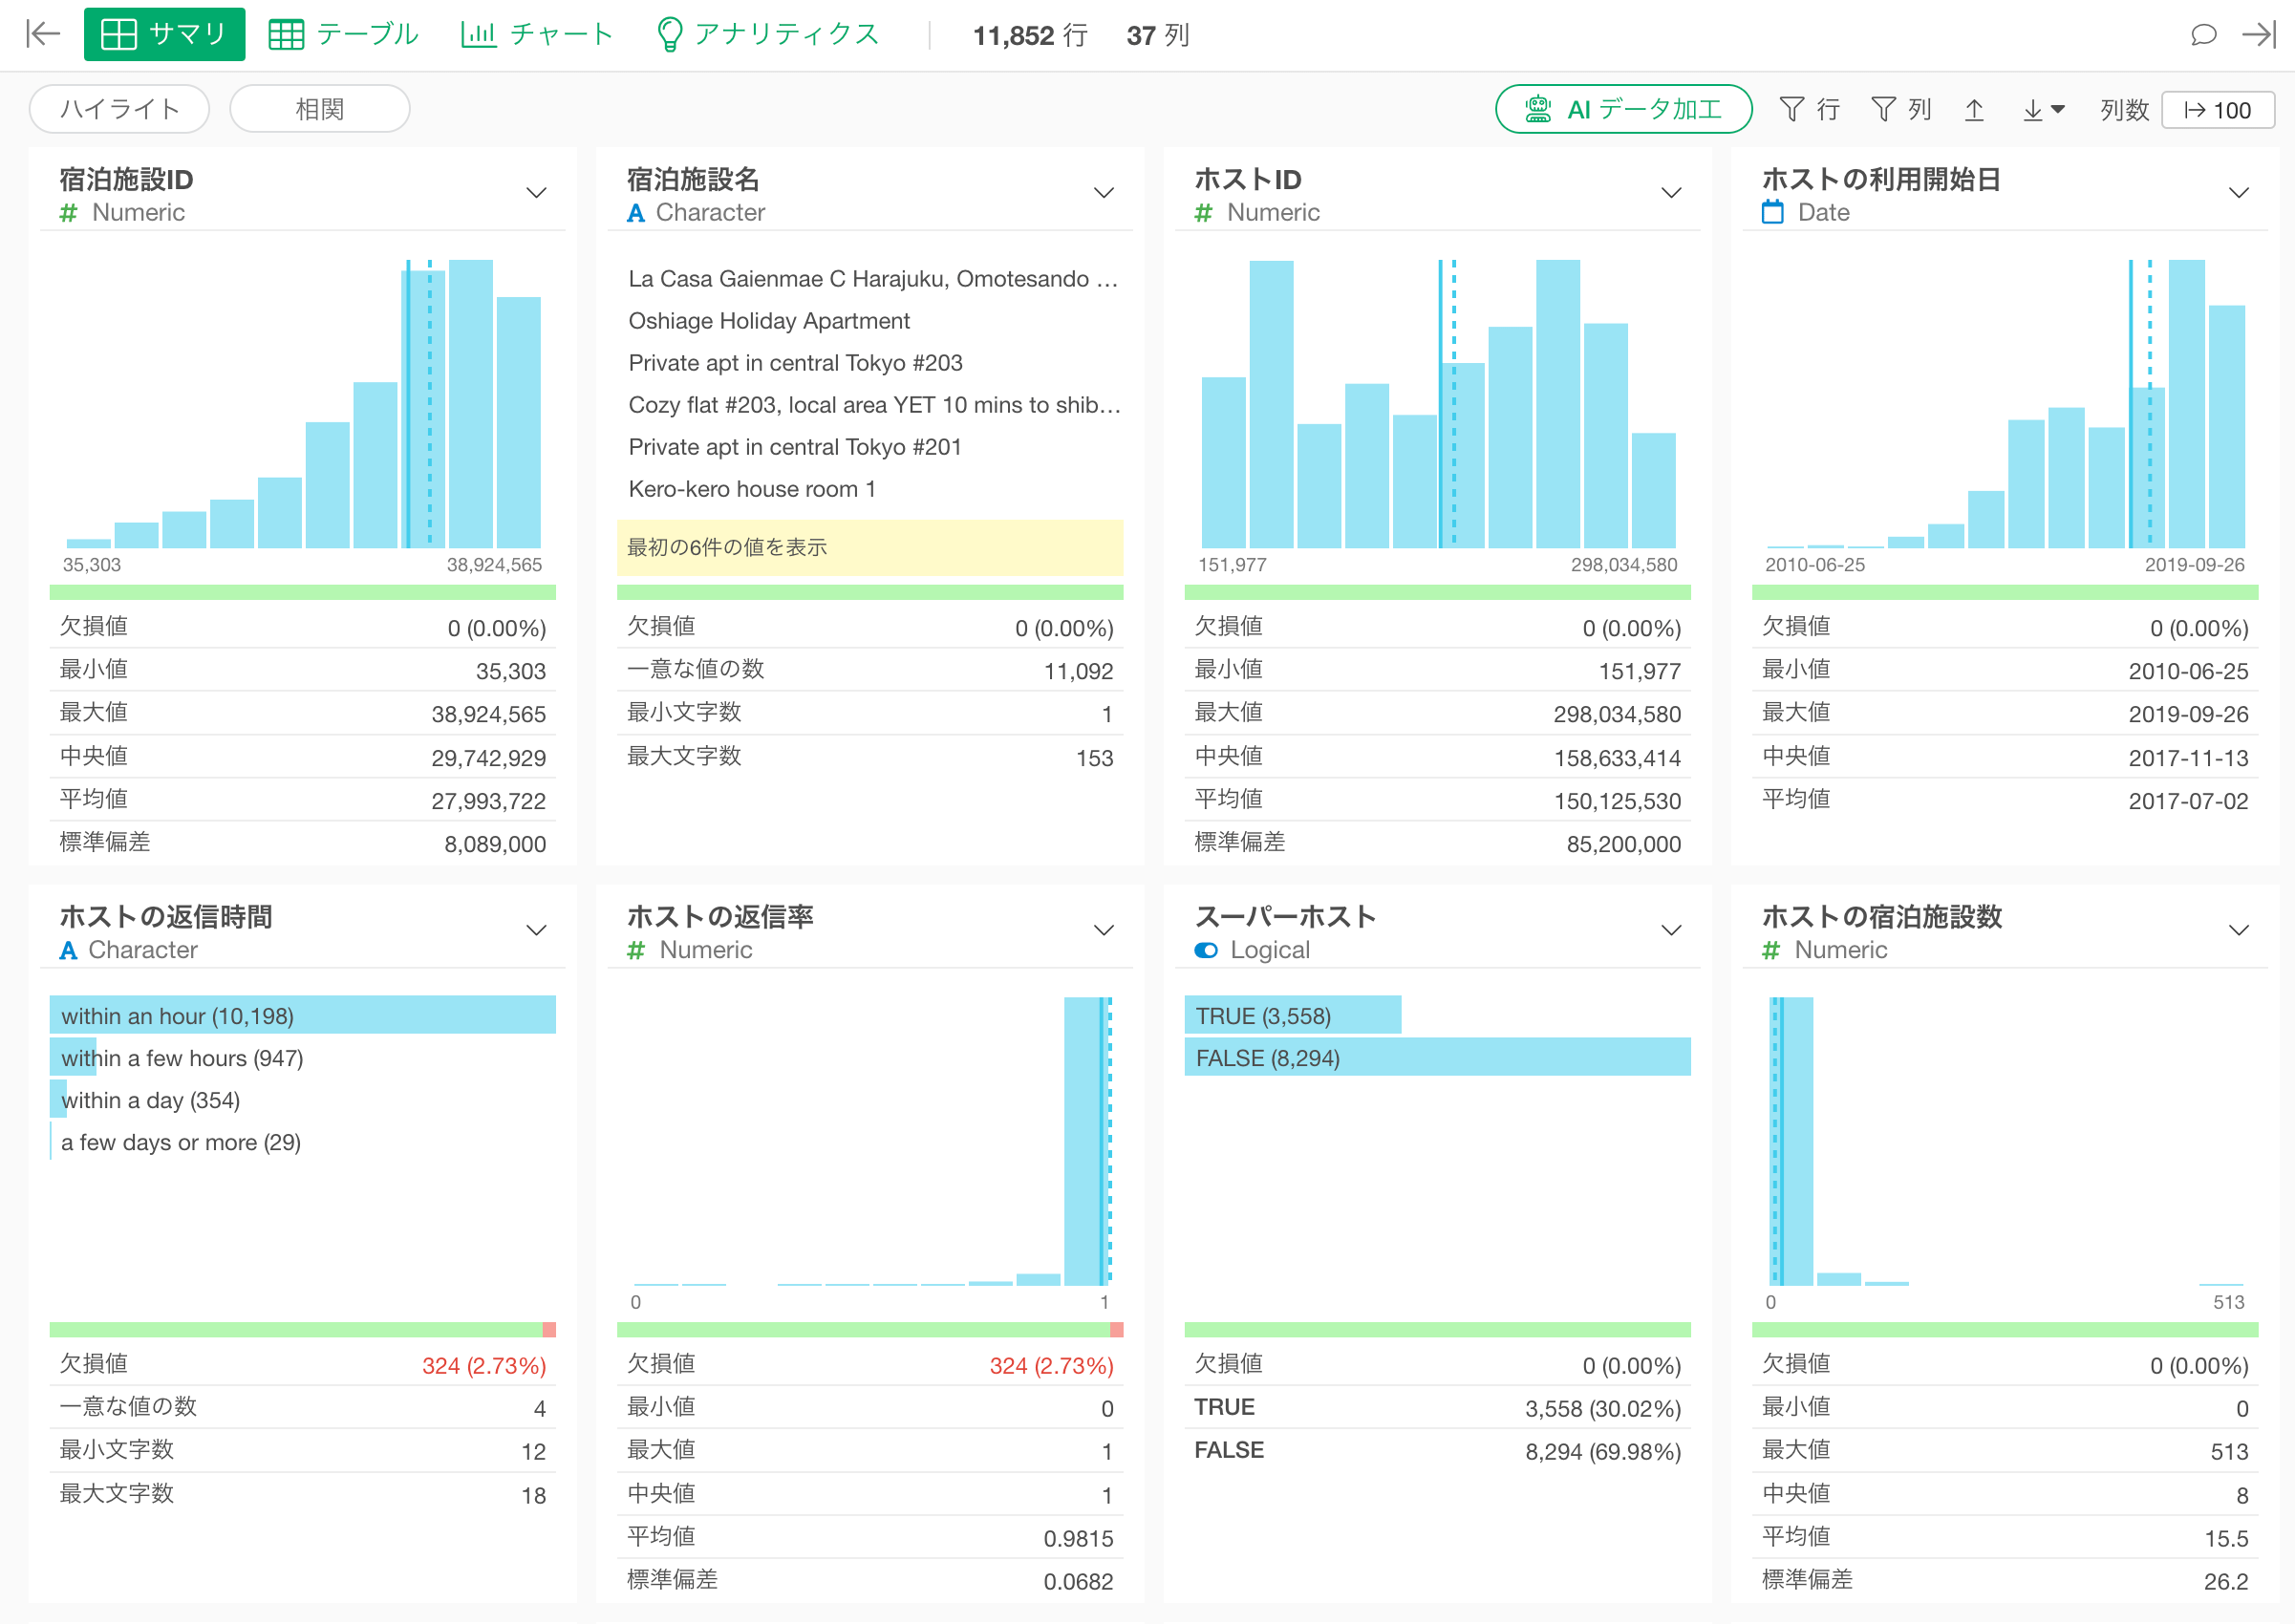Open the ホストの利用開始日 column dropdown

(x=2238, y=193)
